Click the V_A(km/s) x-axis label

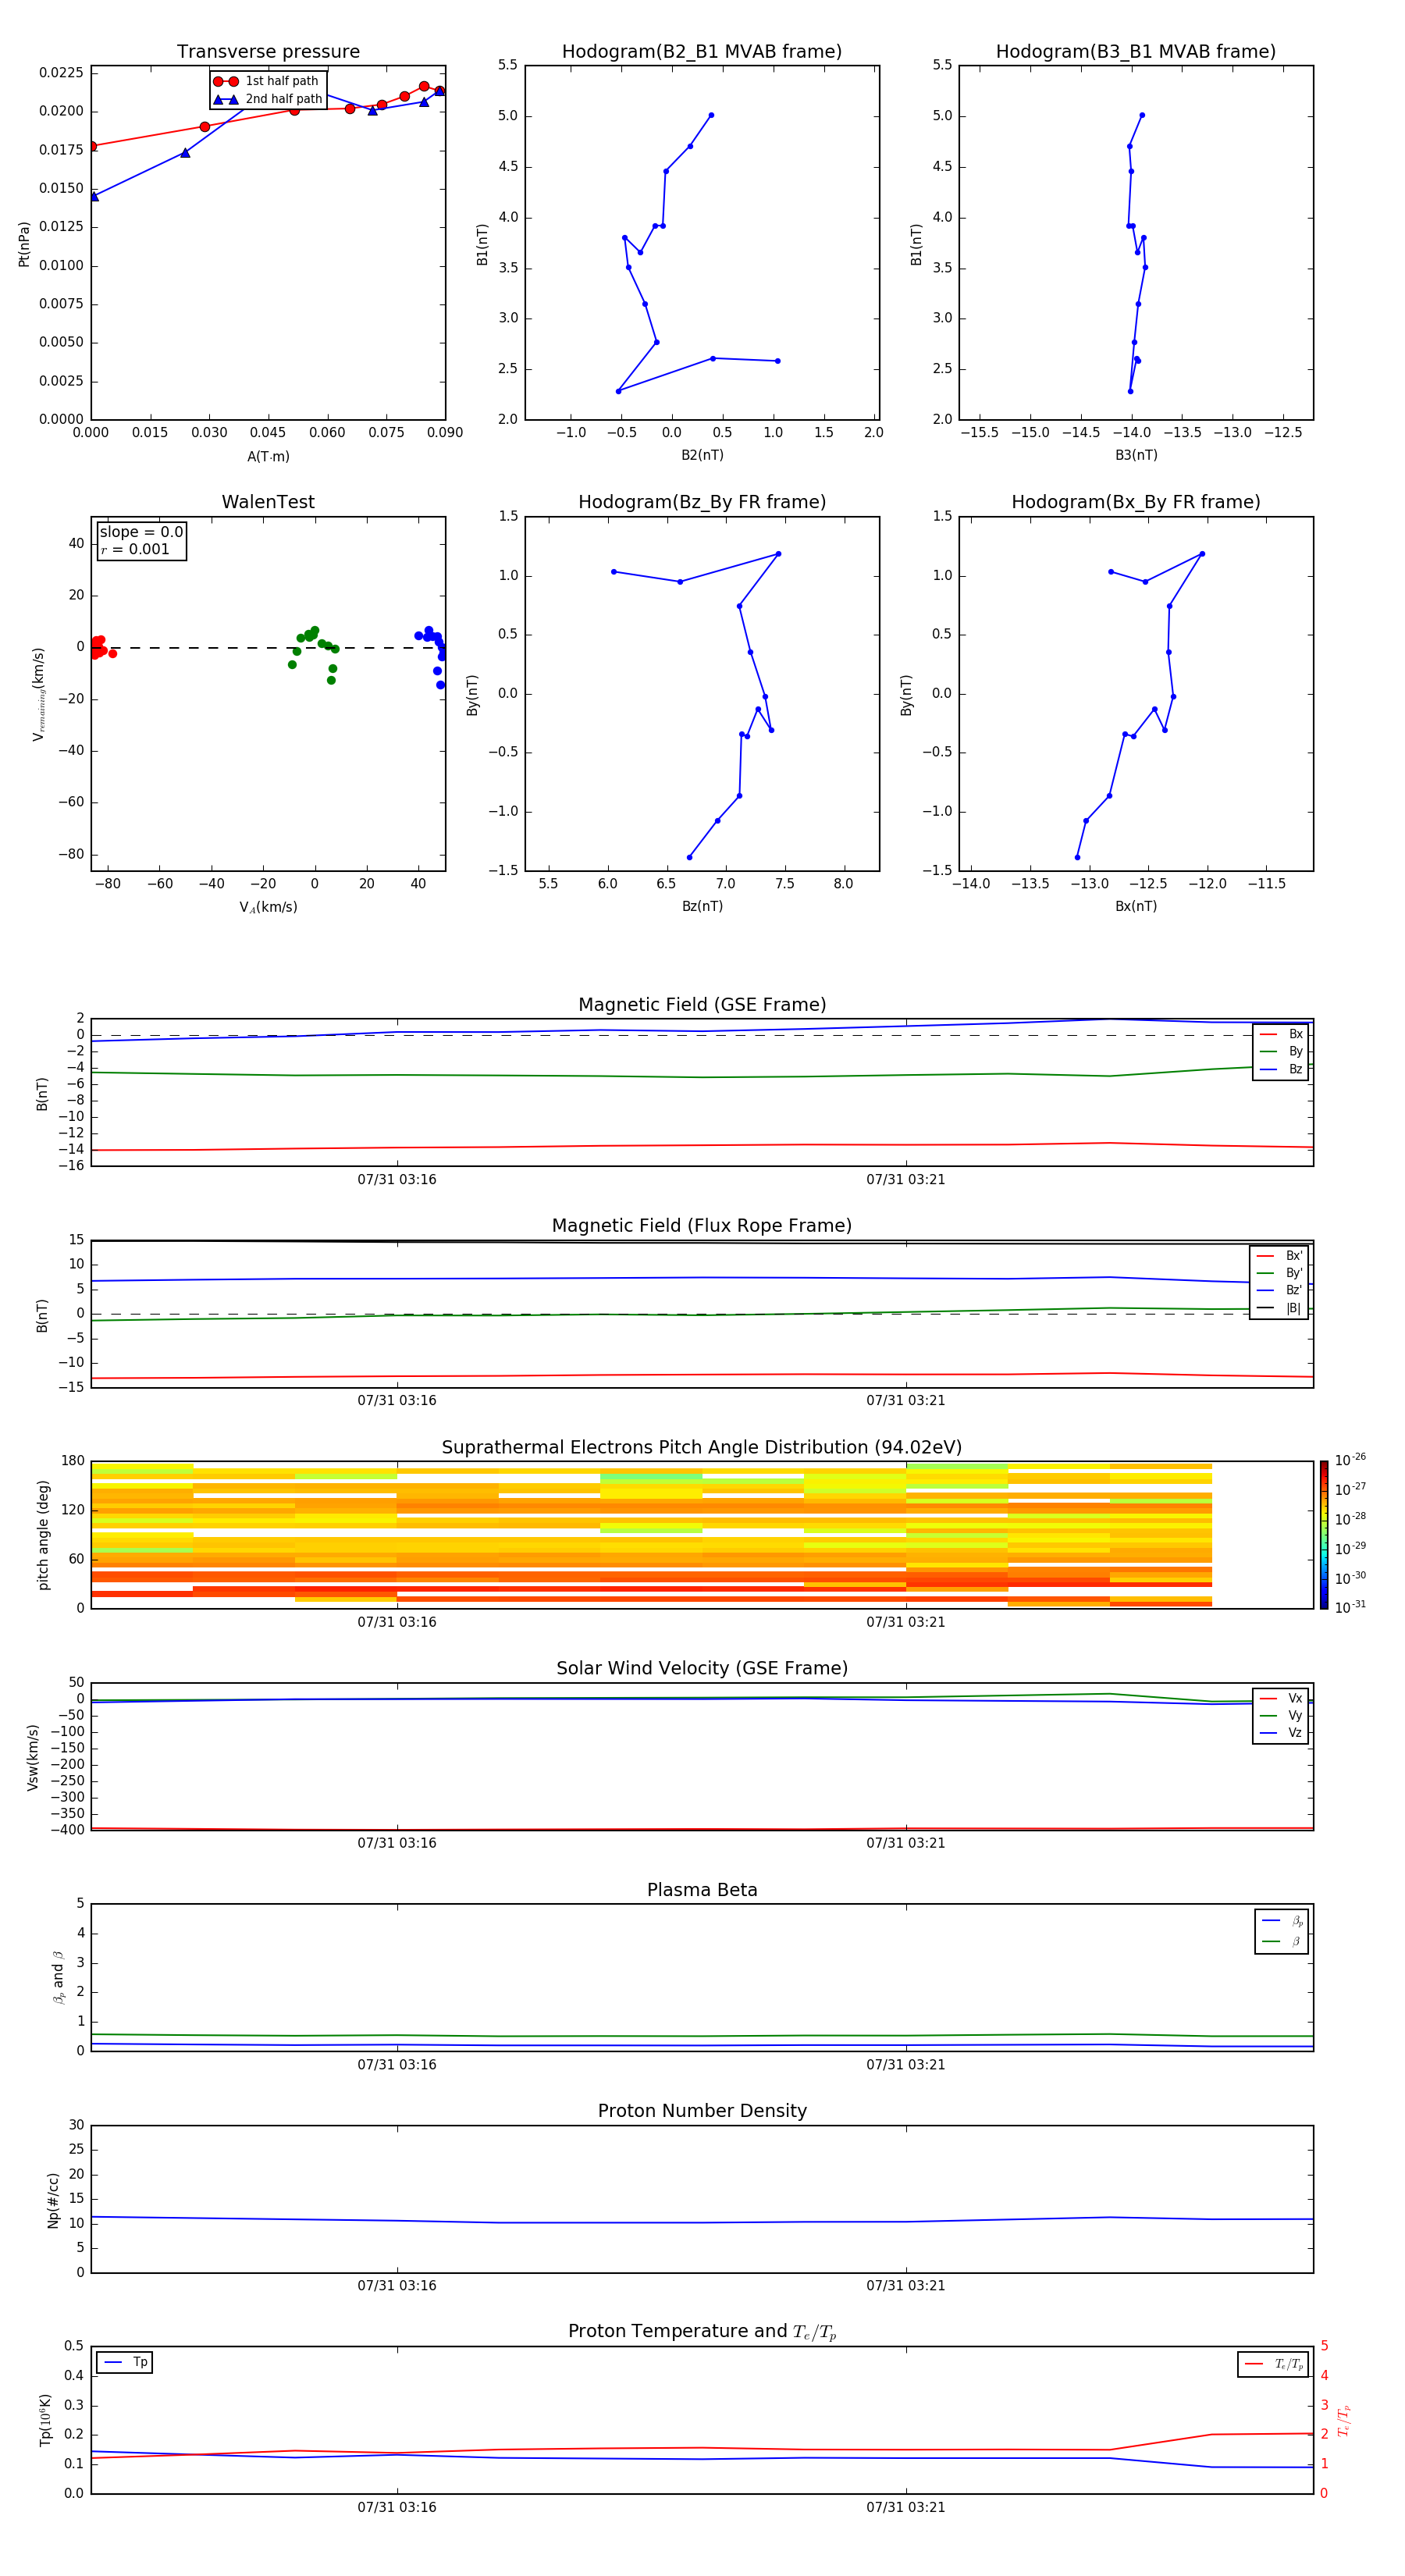pyautogui.click(x=268, y=908)
